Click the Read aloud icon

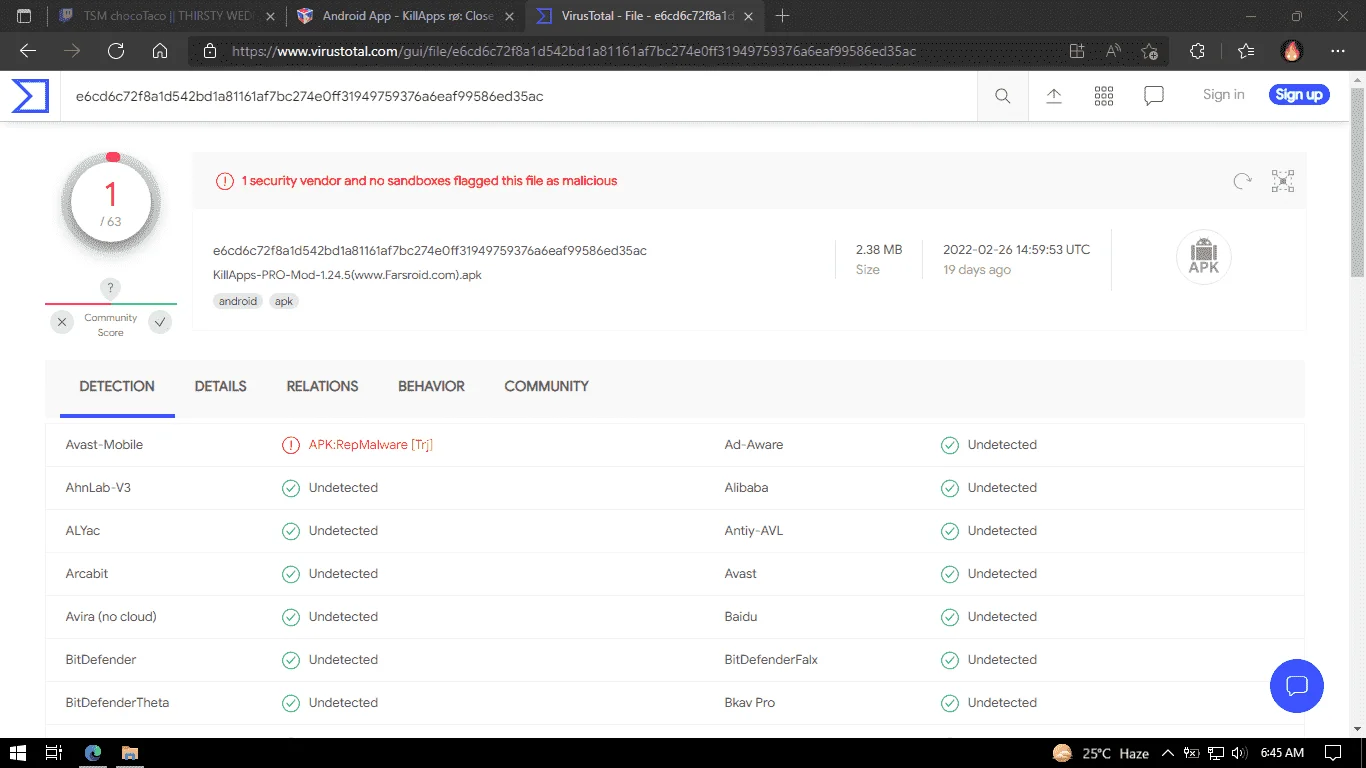(1113, 51)
